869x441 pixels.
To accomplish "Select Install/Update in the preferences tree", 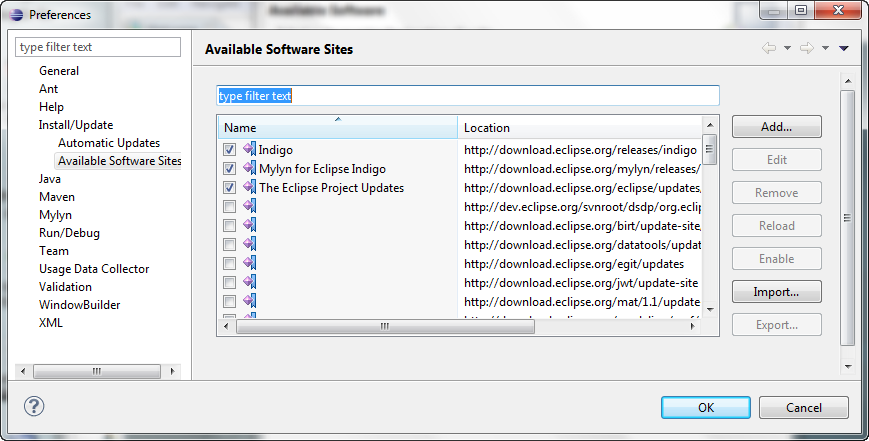I will coord(76,125).
